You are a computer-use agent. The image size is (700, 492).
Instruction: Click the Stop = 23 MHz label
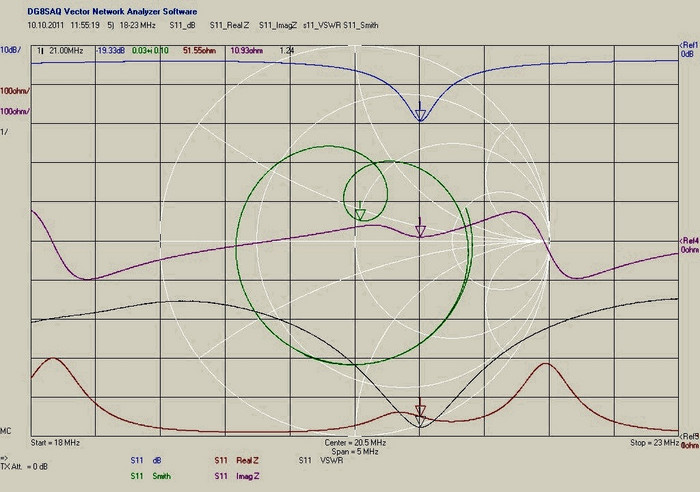[654, 442]
